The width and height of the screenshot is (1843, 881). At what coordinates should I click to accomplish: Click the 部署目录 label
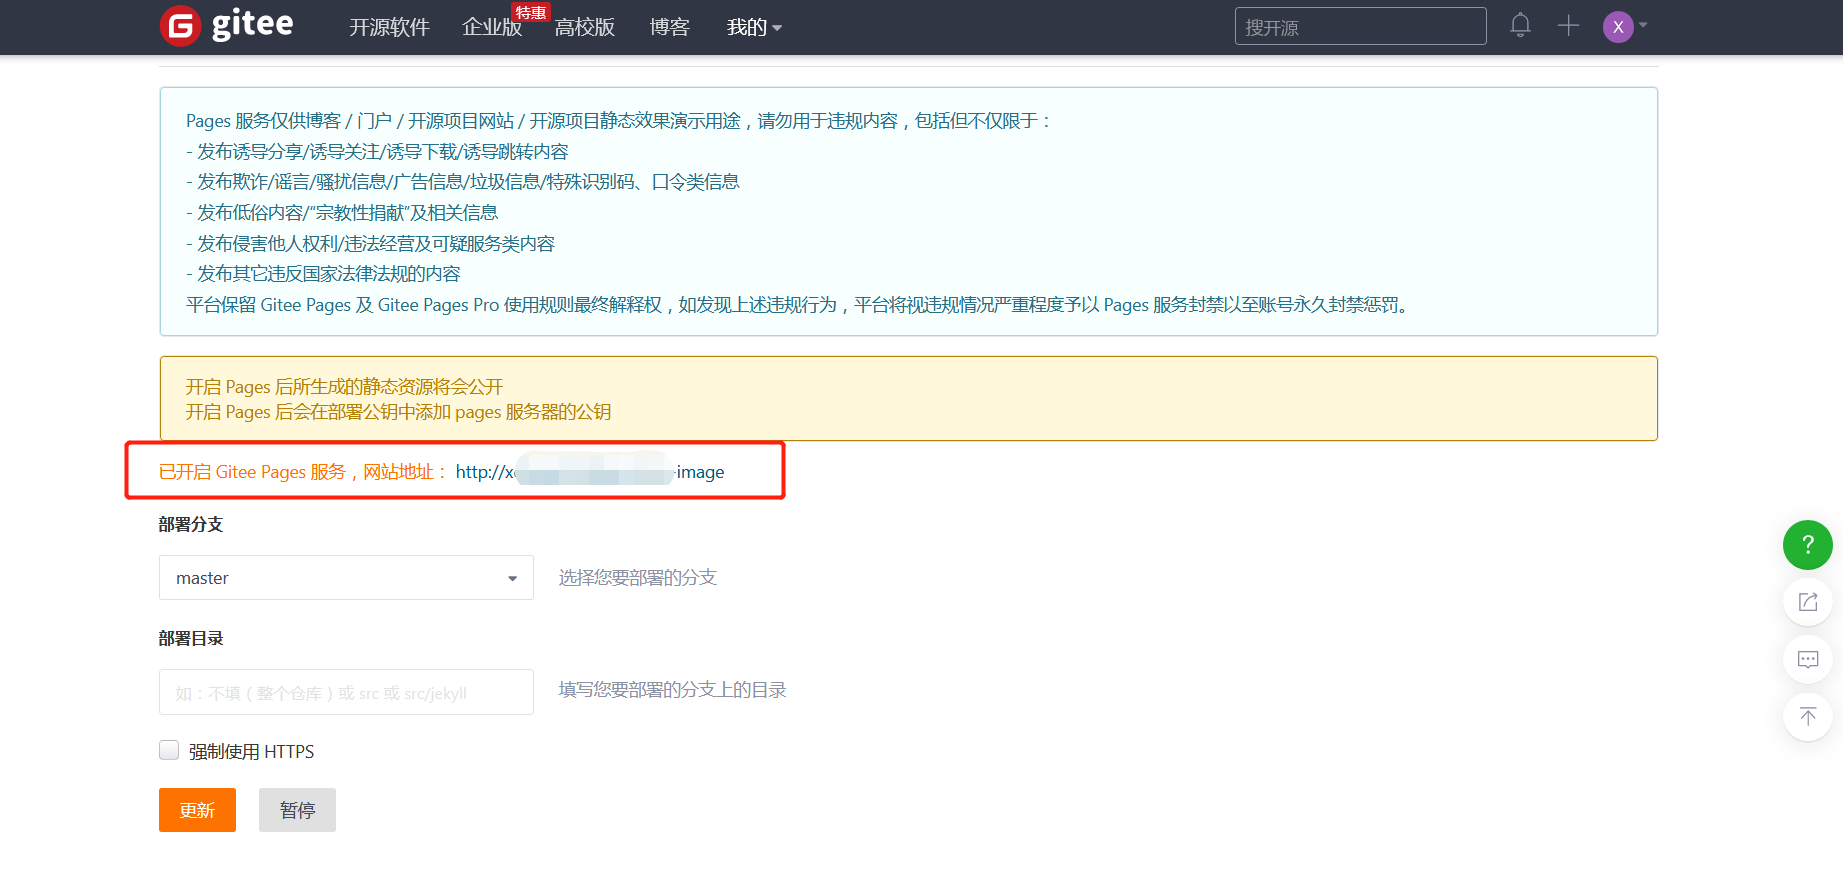coord(191,639)
